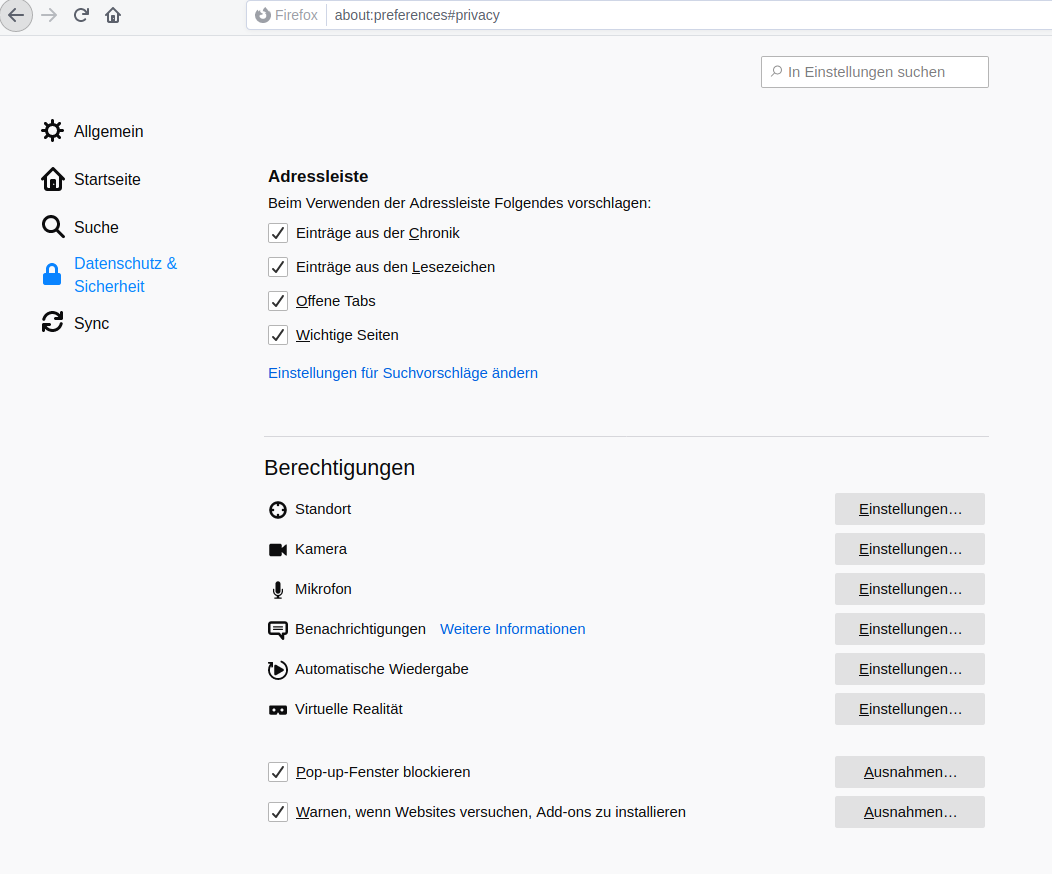
Task: Click the Sync arrows icon
Action: [x=52, y=322]
